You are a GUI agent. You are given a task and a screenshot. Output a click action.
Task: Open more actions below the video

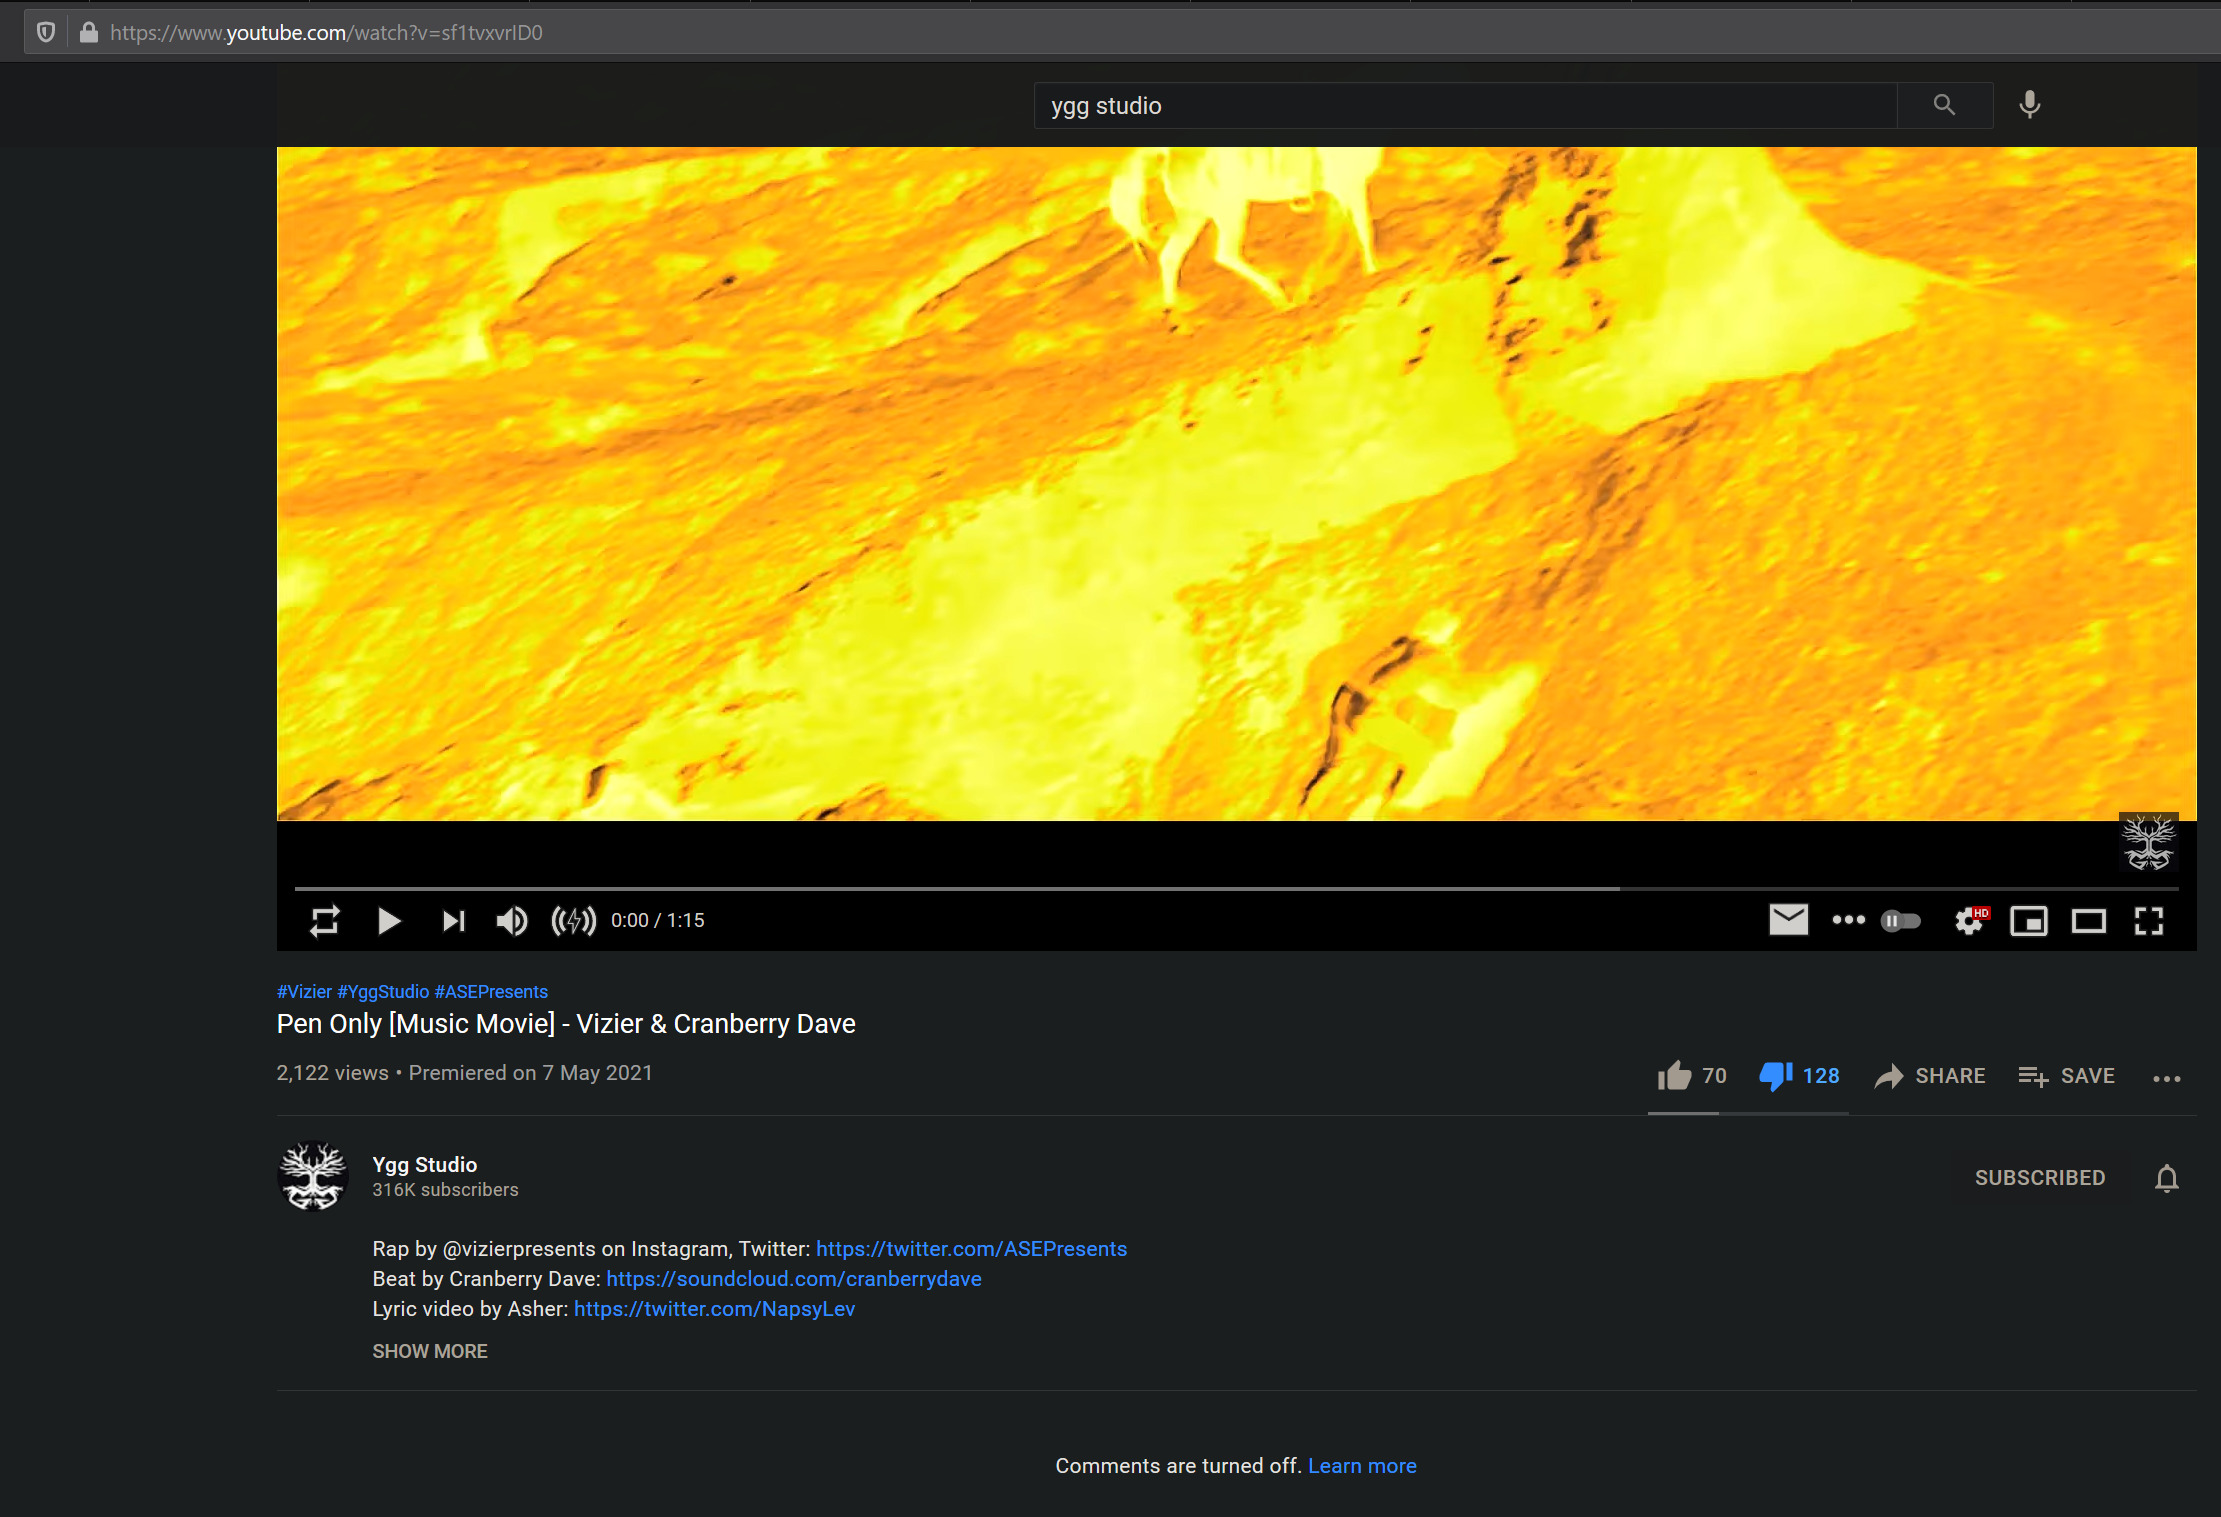click(x=2167, y=1078)
